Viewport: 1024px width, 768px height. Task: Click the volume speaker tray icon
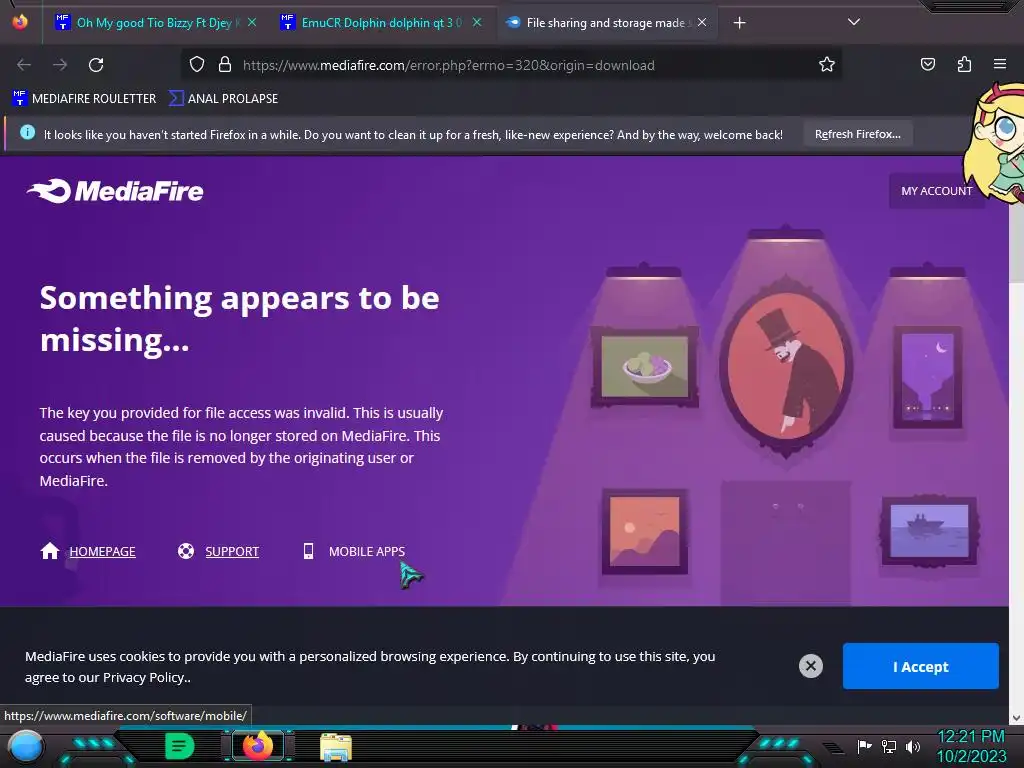[912, 746]
